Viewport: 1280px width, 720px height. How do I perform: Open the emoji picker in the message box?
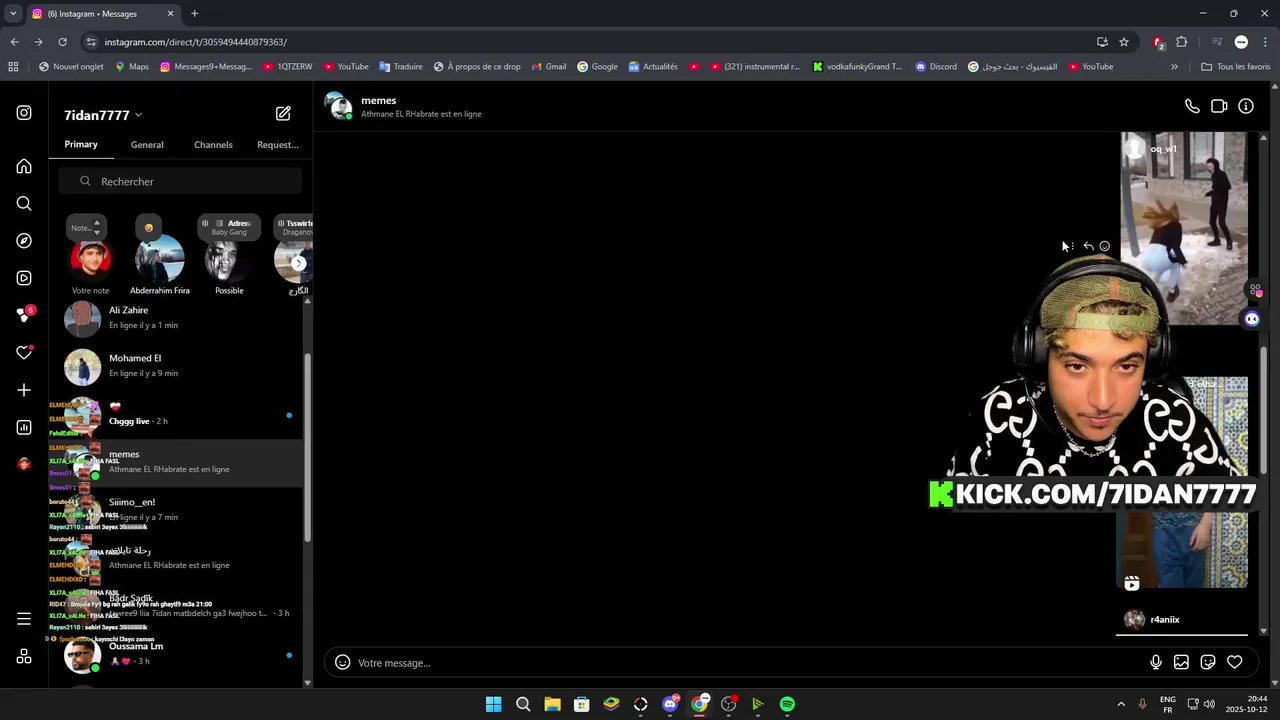click(342, 662)
